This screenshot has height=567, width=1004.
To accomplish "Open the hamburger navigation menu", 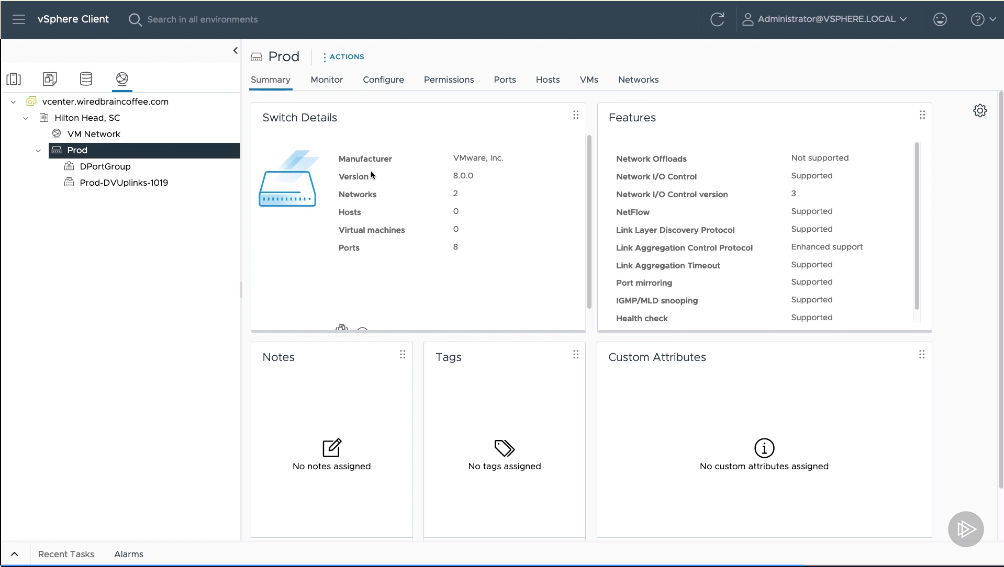I will coord(19,19).
